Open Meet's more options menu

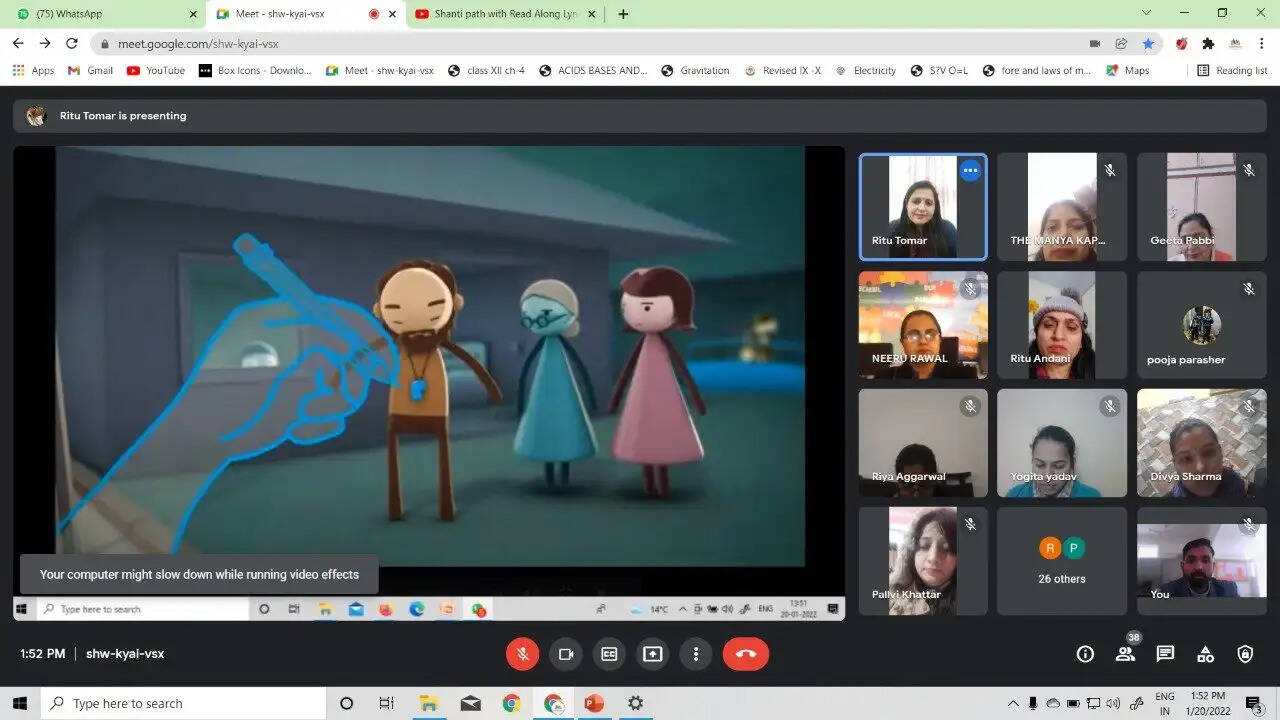click(x=696, y=654)
